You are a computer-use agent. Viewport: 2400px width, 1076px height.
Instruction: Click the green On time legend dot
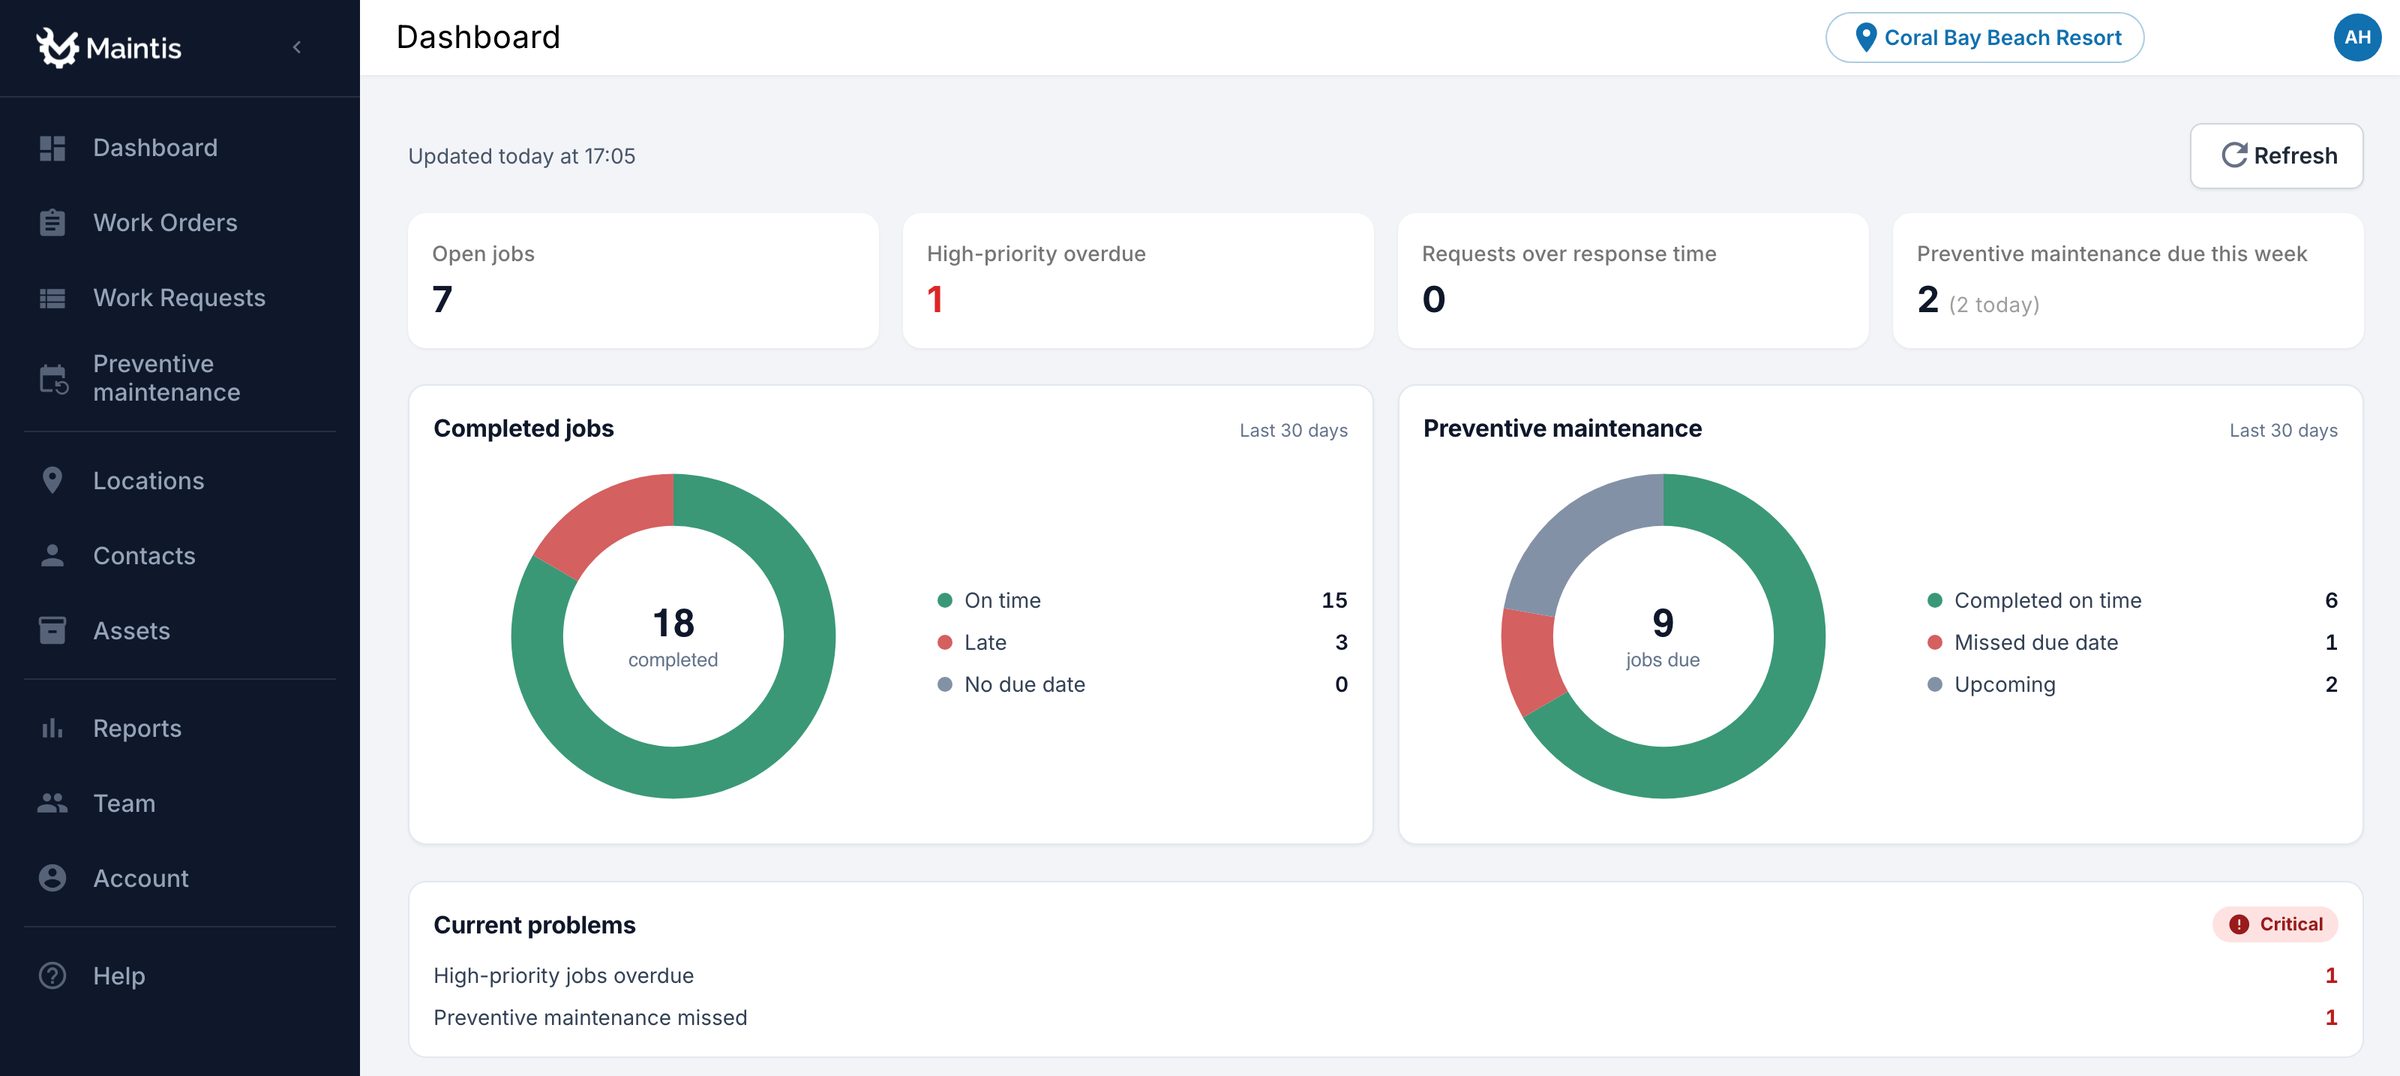944,601
